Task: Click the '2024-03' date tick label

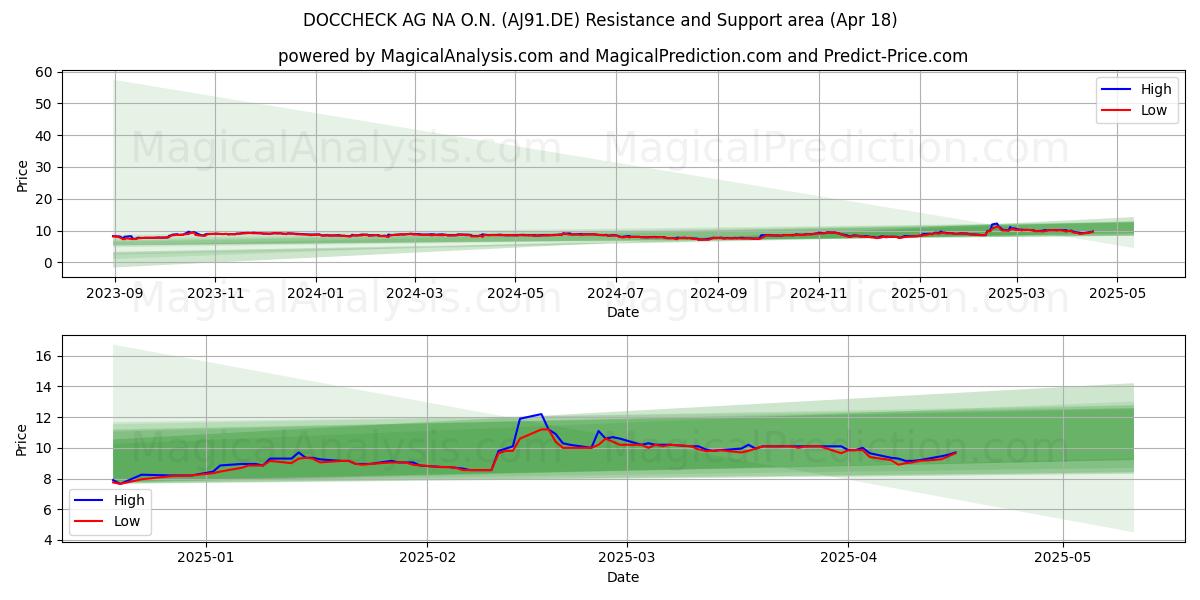Action: (x=414, y=295)
